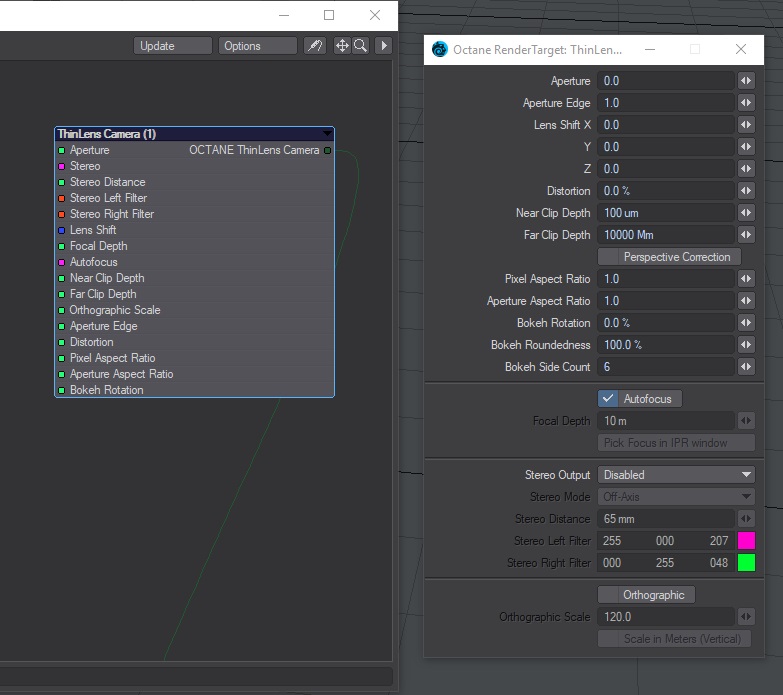Click the Stereo Distance connector dot on node
Image resolution: width=783 pixels, height=695 pixels.
pos(61,182)
